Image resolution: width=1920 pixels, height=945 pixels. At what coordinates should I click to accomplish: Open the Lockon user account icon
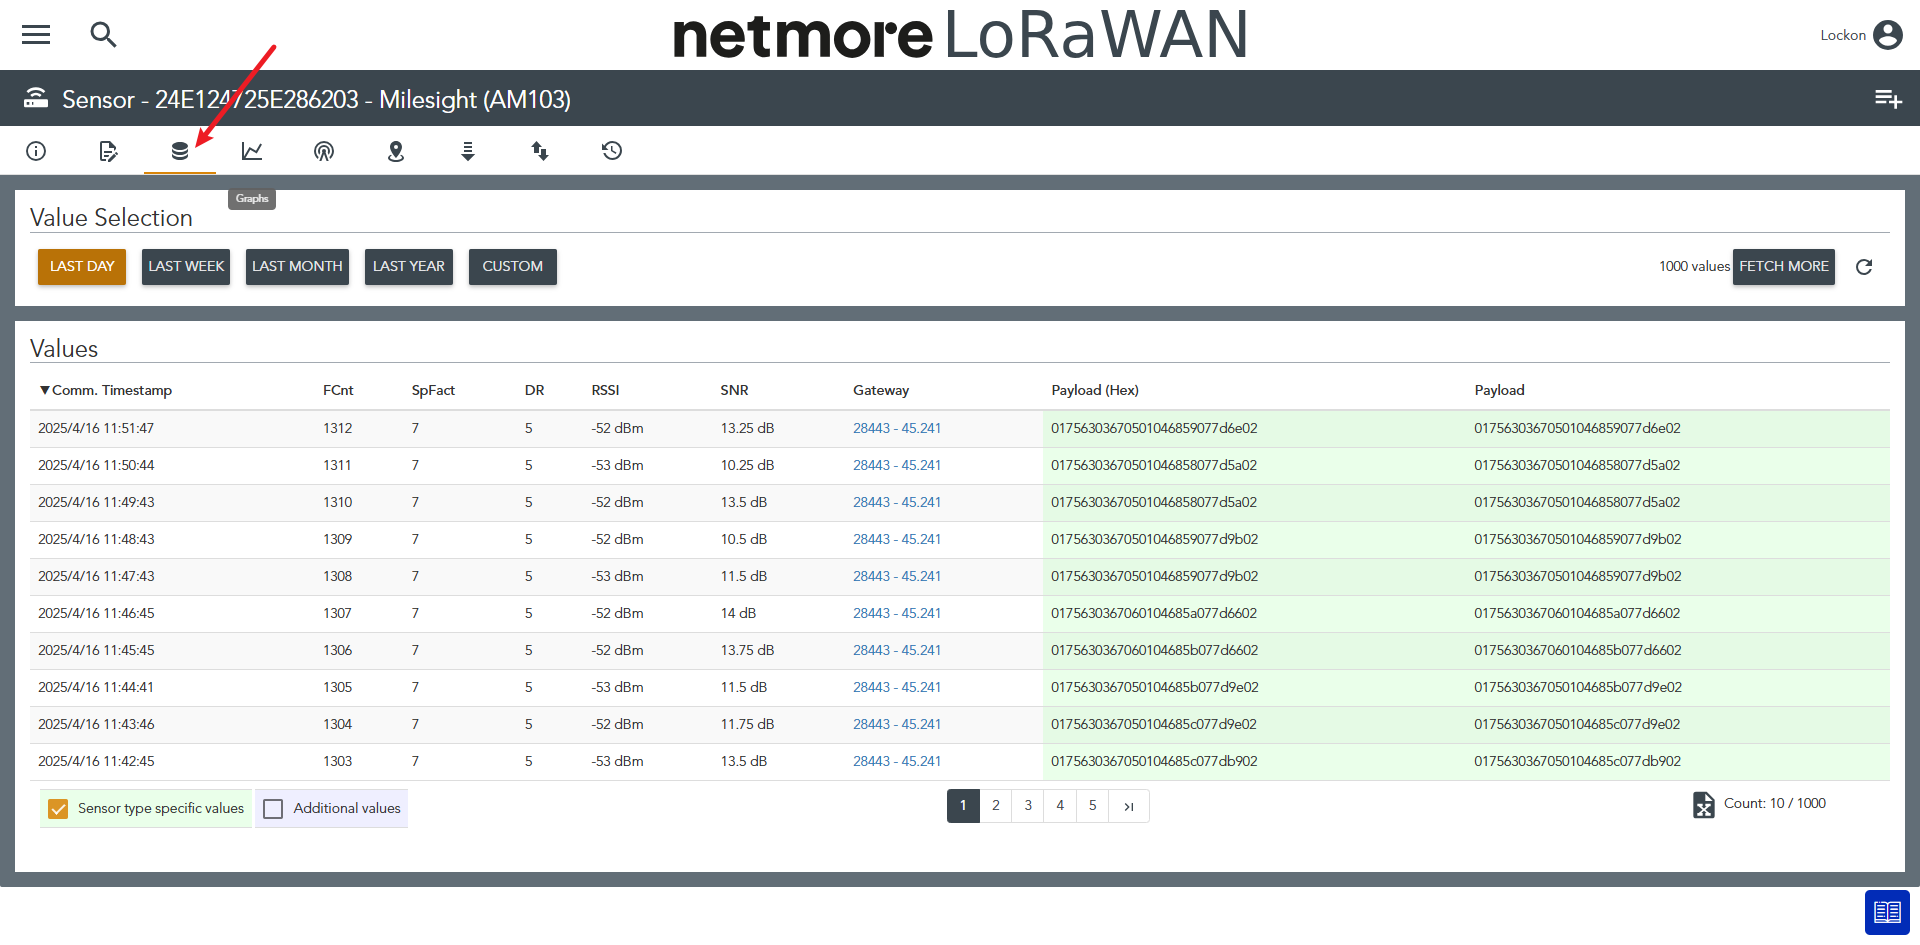coord(1887,35)
